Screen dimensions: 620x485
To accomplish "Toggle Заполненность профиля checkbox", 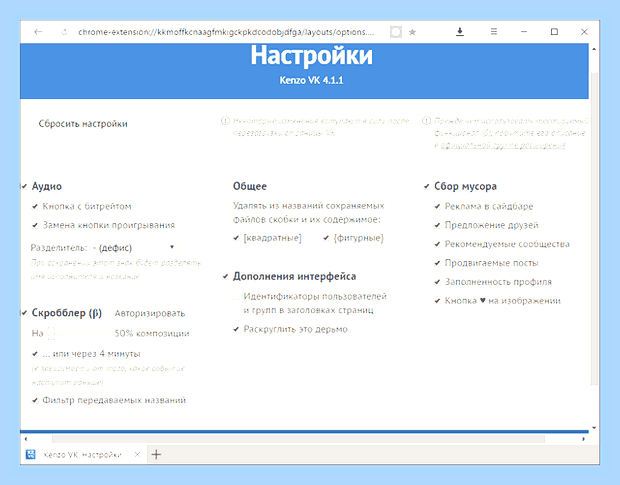I will point(437,282).
